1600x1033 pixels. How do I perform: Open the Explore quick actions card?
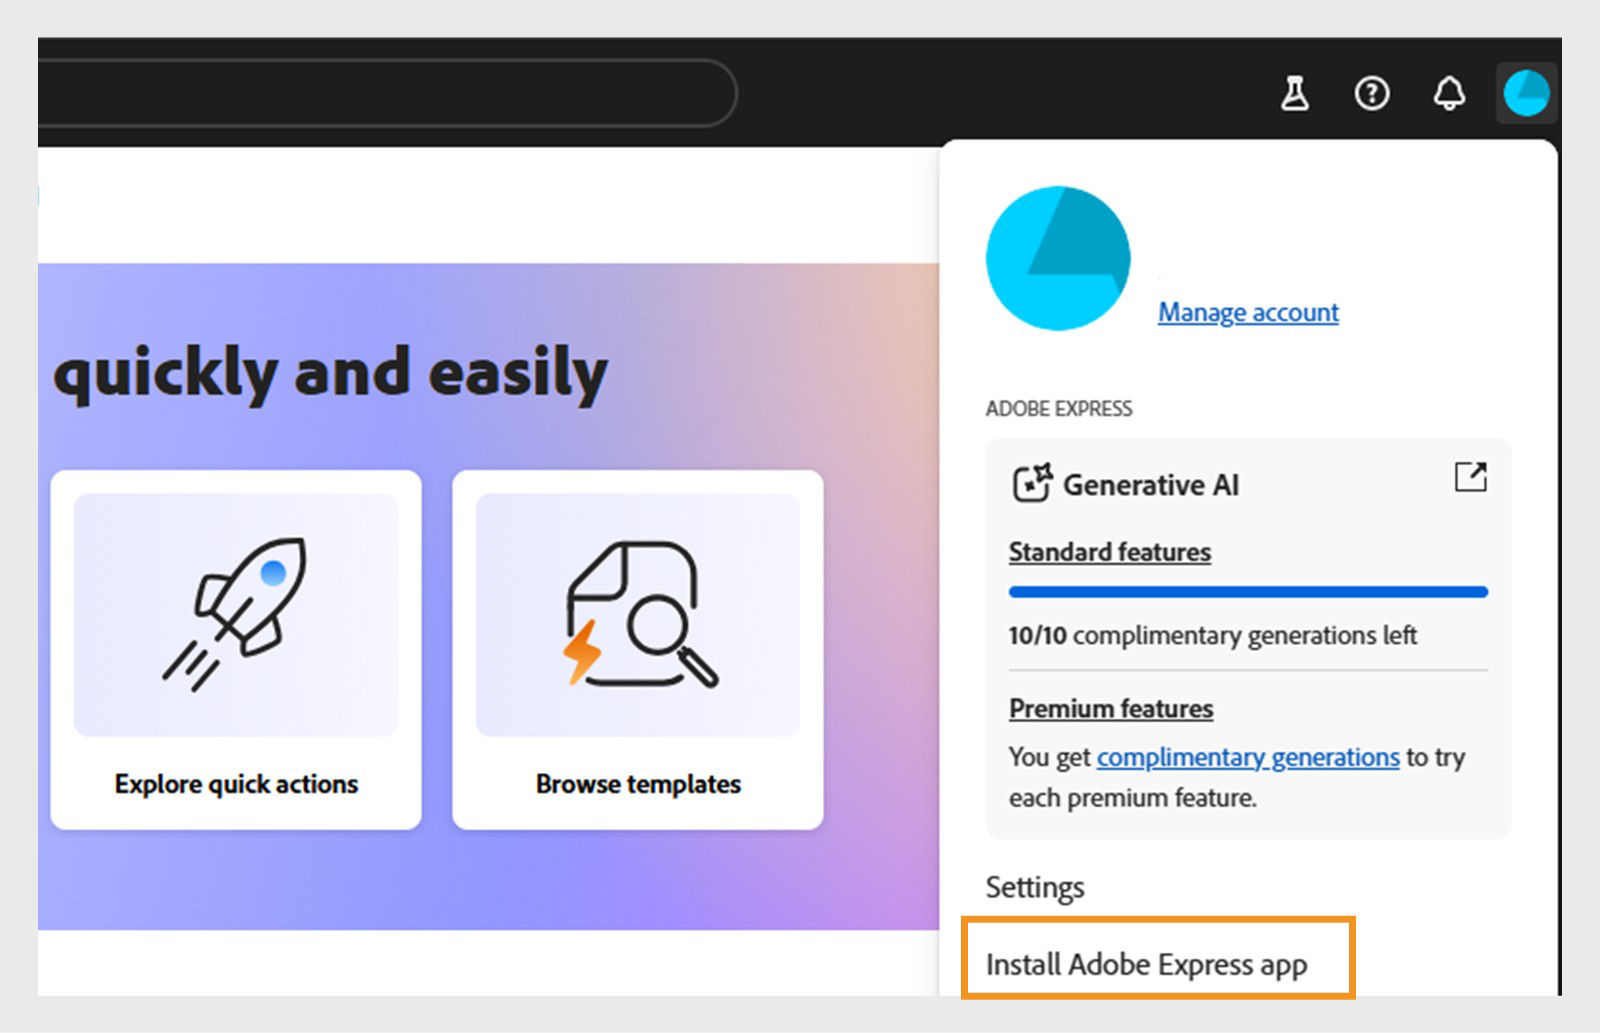click(237, 650)
